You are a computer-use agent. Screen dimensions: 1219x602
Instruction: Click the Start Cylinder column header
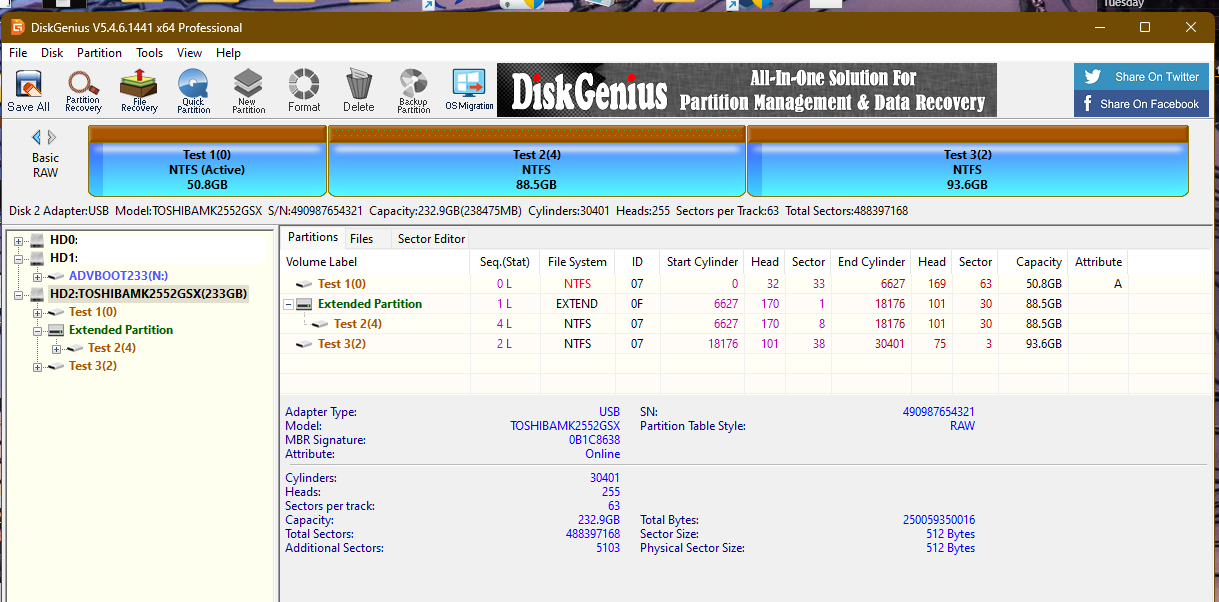coord(703,262)
